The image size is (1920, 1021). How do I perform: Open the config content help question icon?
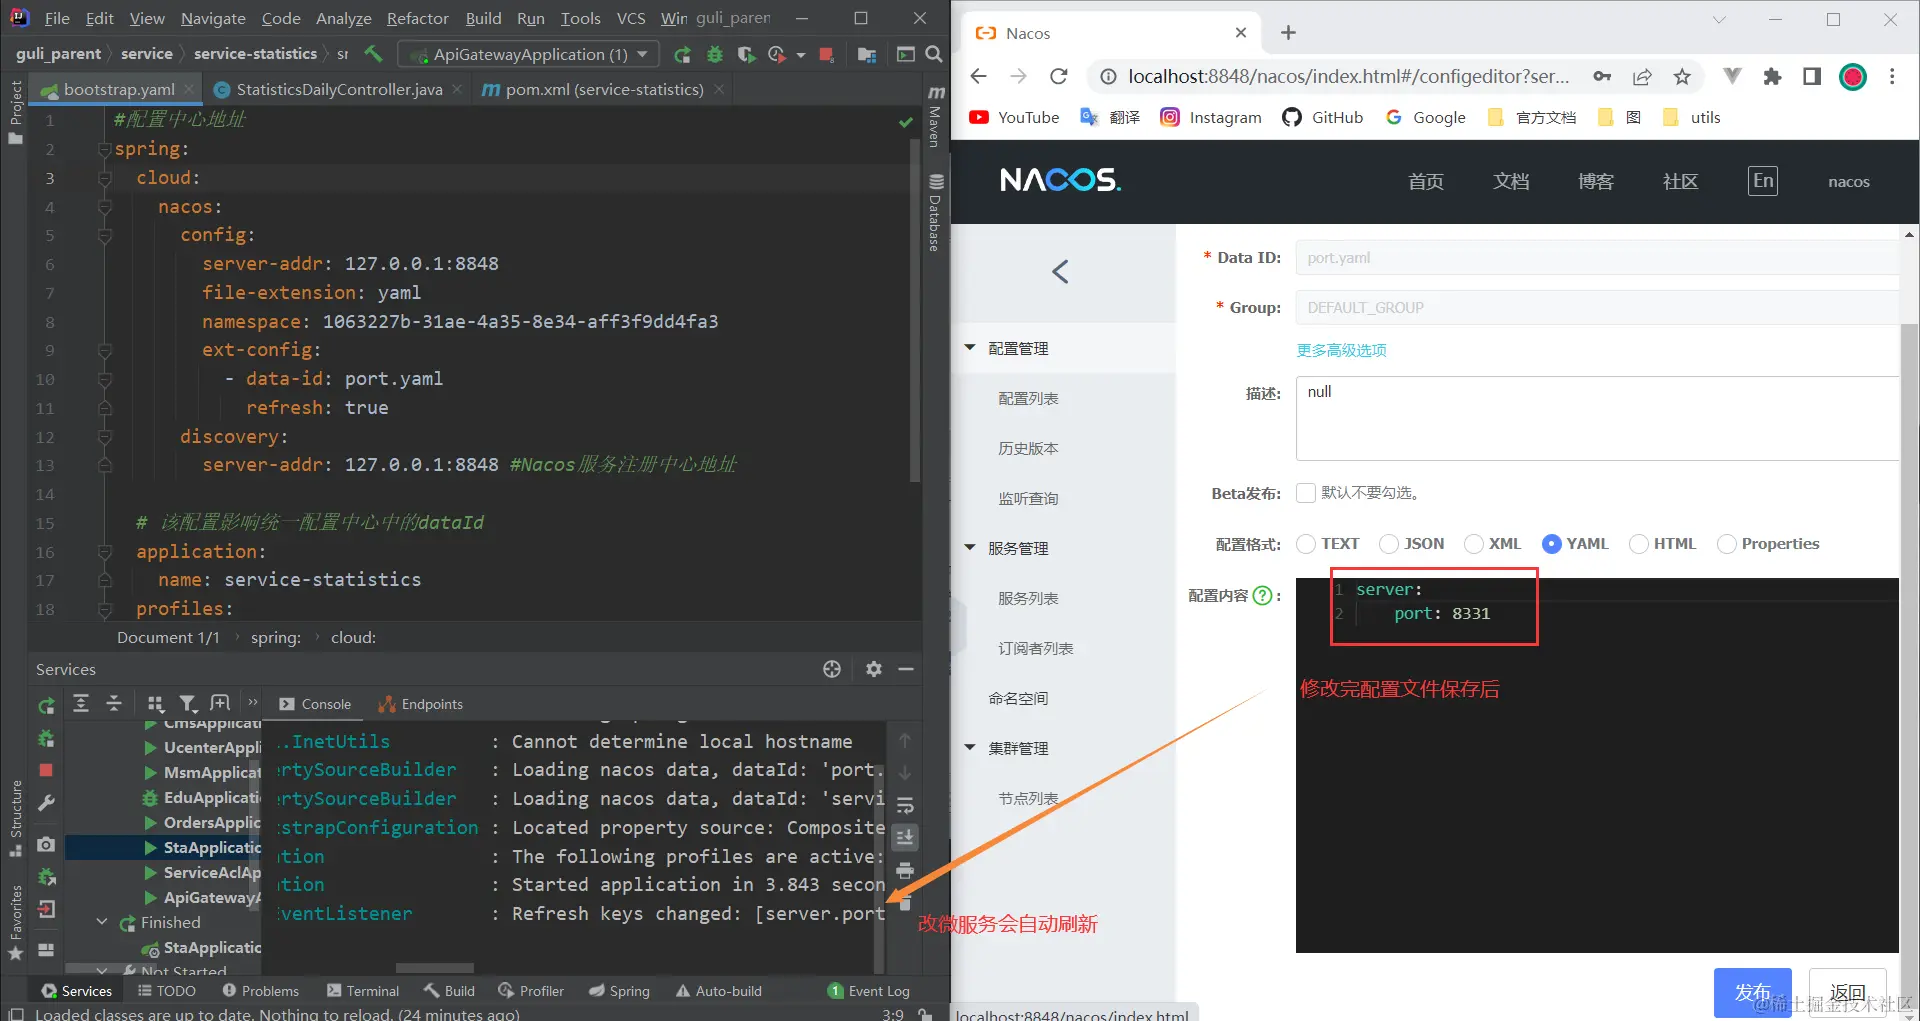pos(1262,595)
